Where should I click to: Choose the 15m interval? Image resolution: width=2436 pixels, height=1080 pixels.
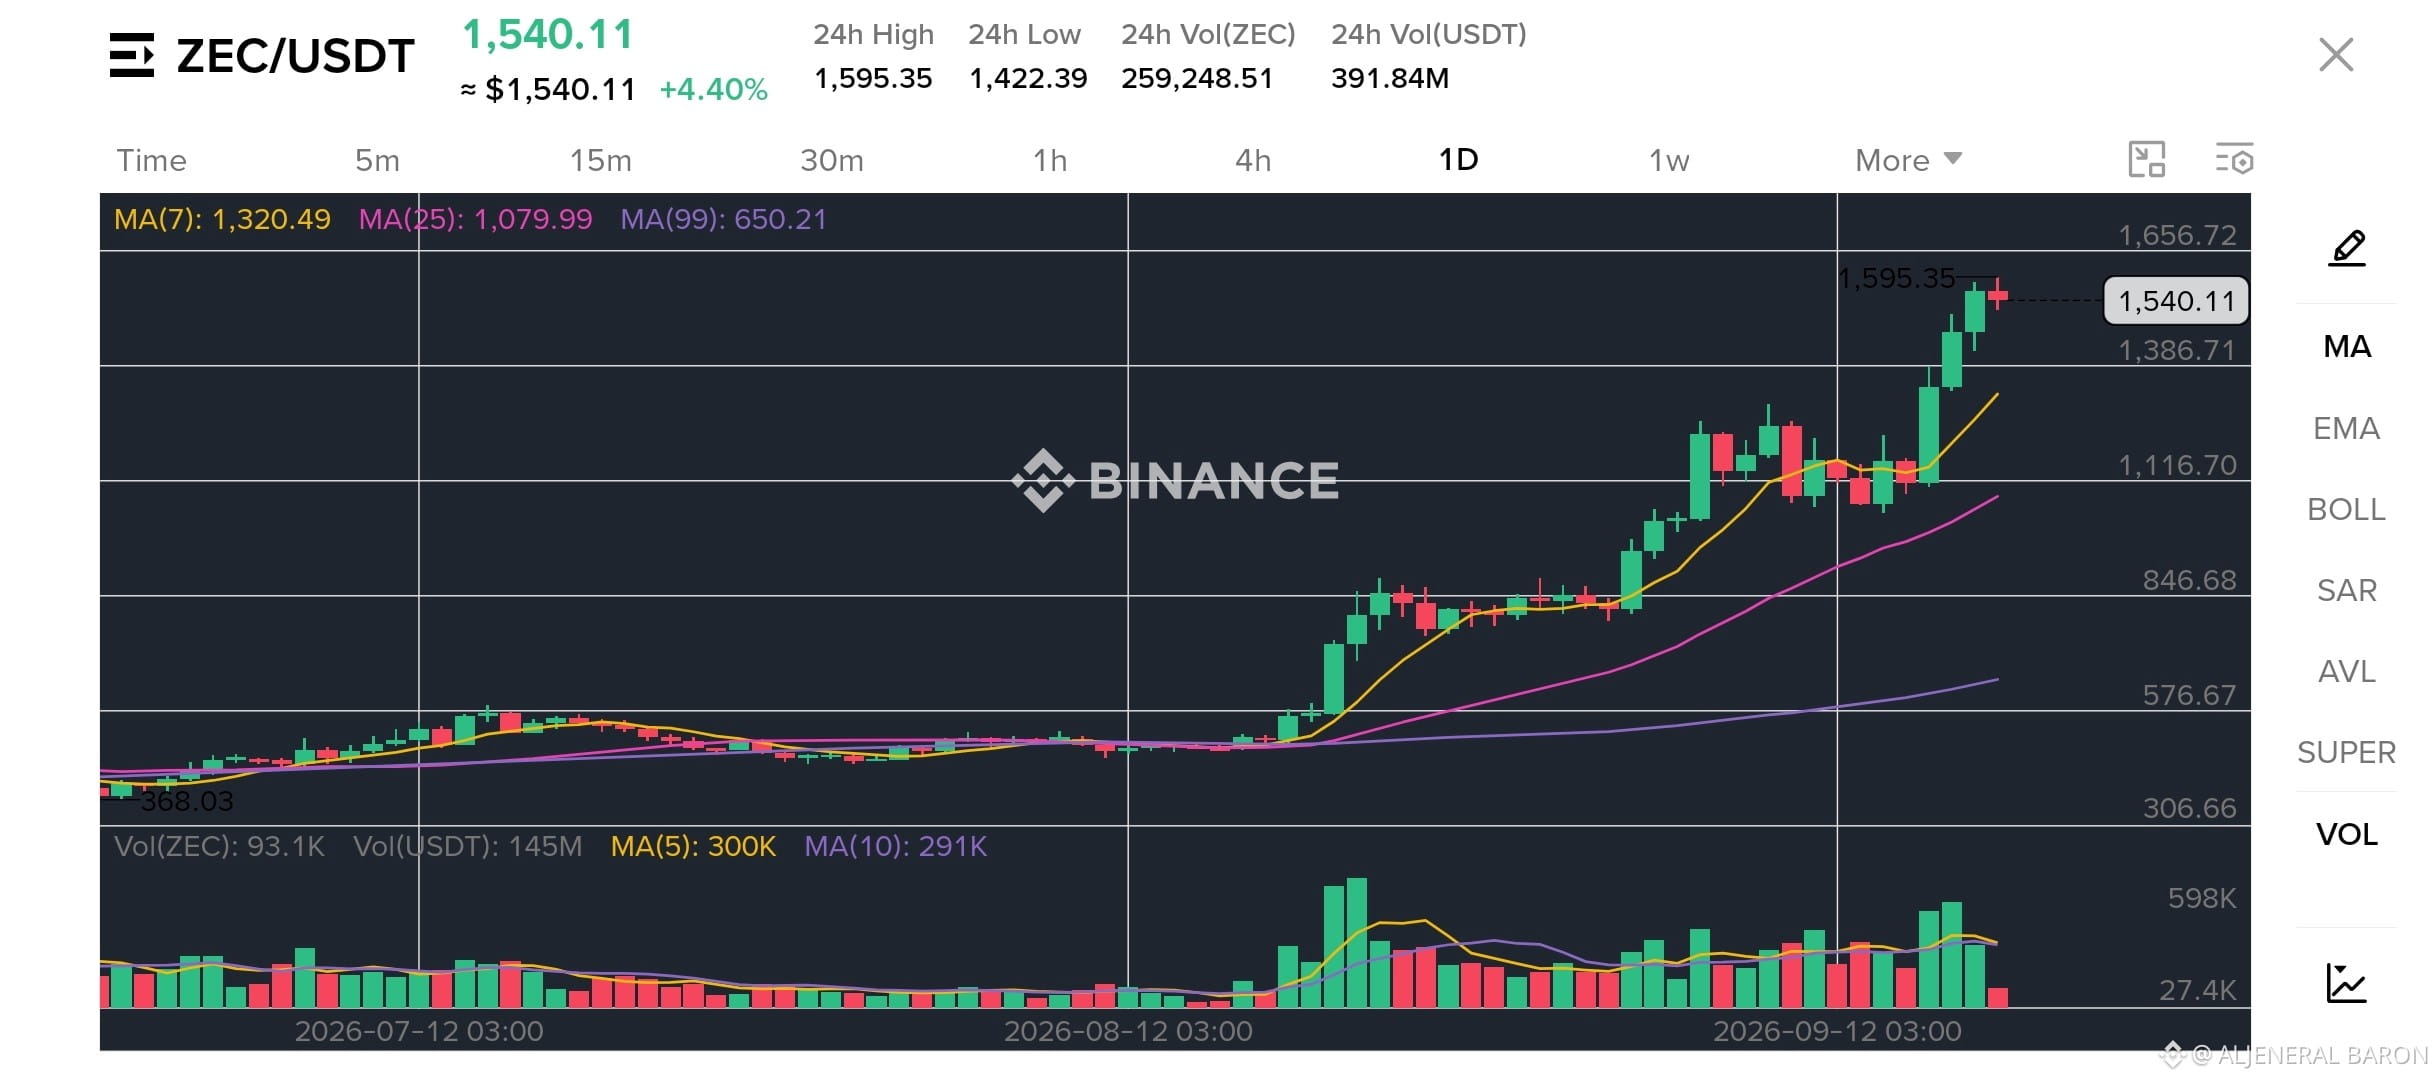601,160
